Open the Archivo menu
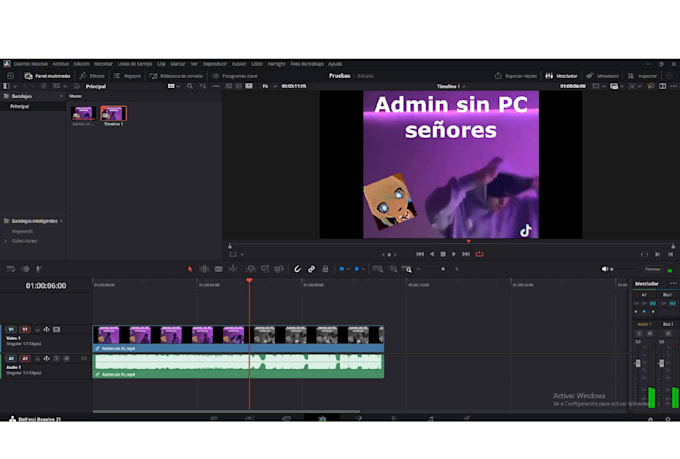This screenshot has width=680, height=459. pos(61,64)
